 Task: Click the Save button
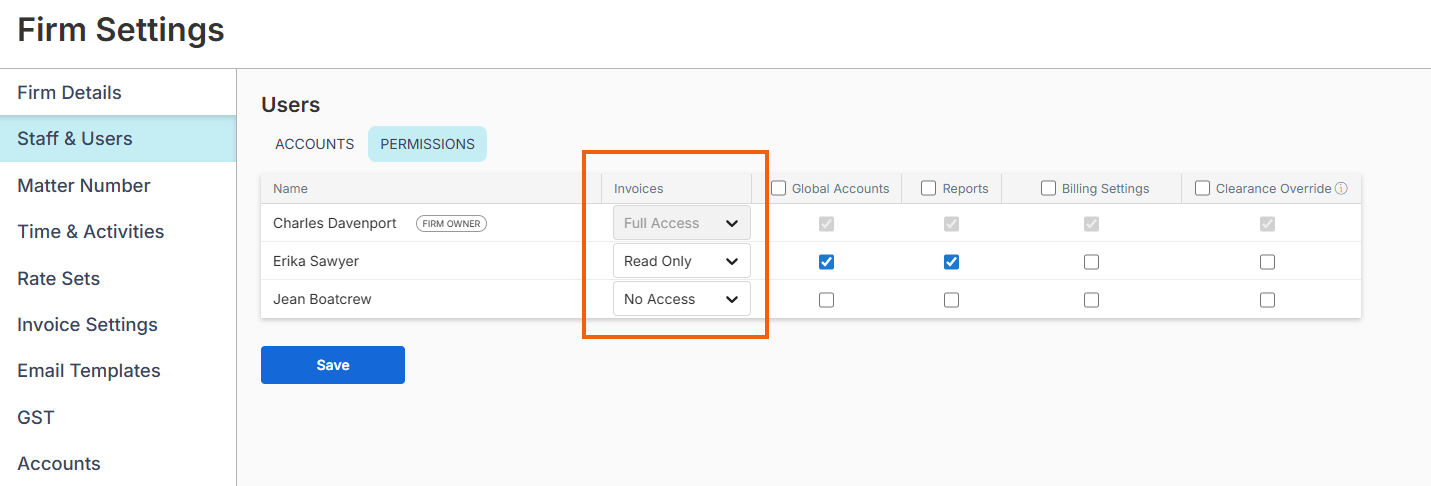click(x=332, y=365)
